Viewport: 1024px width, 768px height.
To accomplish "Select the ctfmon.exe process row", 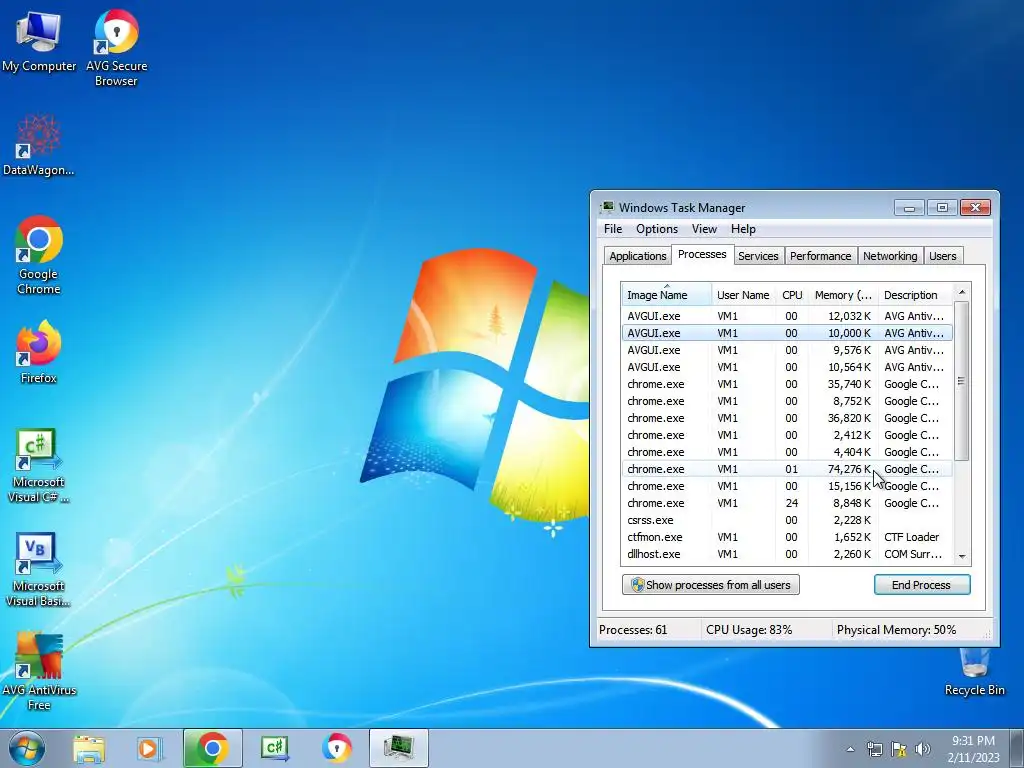I will click(787, 537).
